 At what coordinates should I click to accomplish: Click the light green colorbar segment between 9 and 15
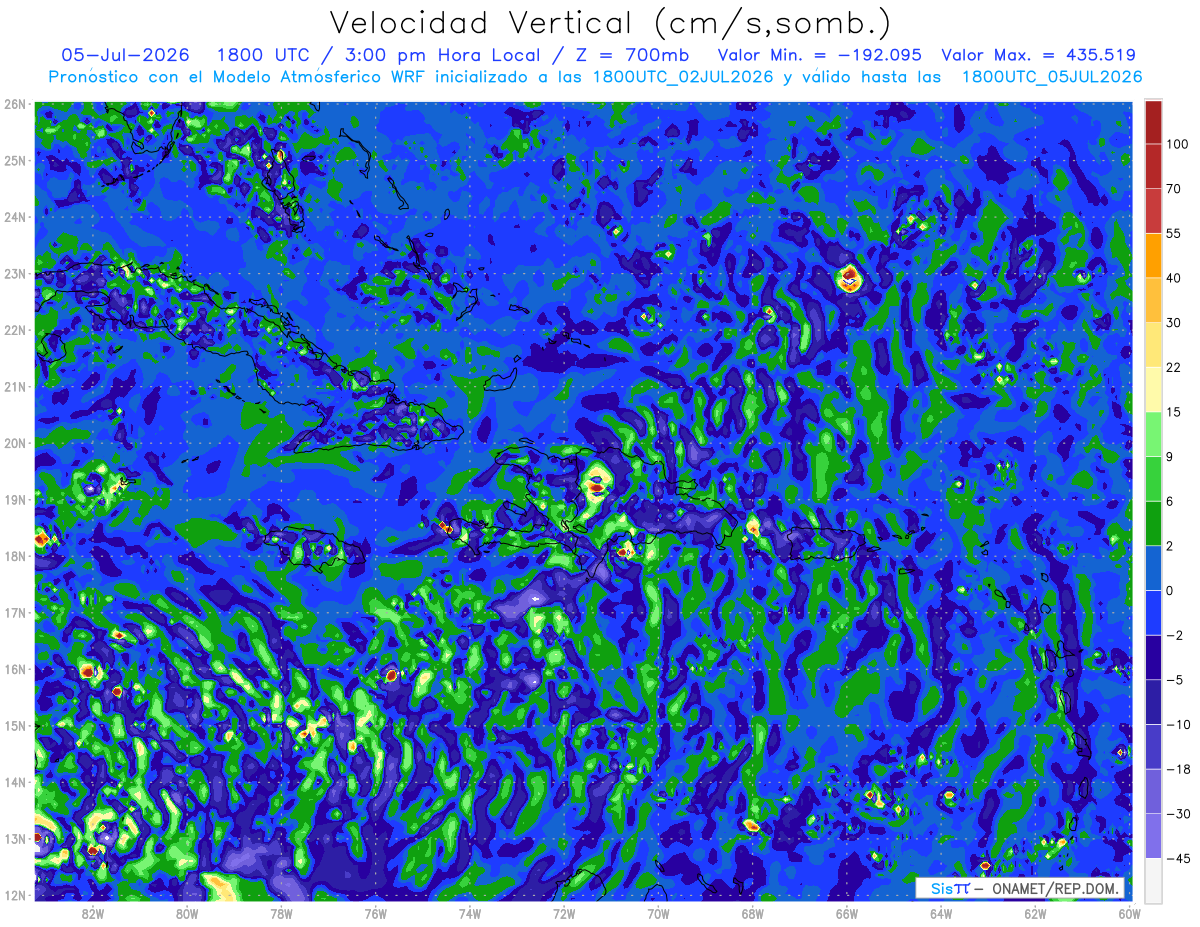[1153, 433]
